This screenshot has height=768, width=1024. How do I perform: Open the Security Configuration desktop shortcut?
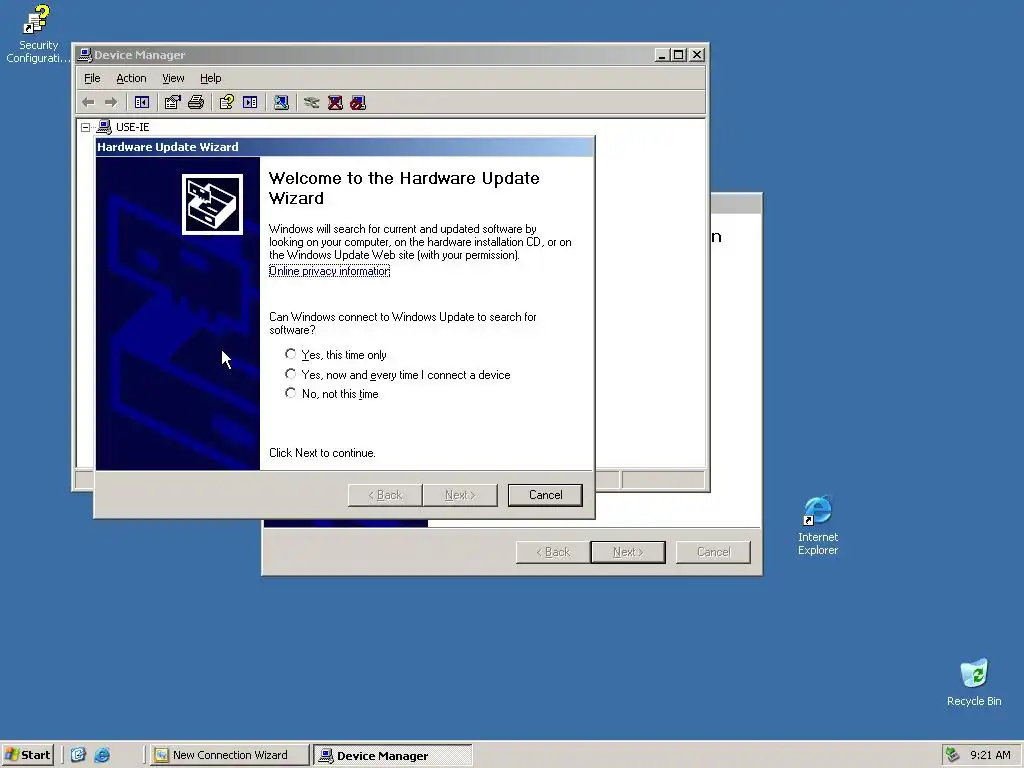click(x=37, y=34)
